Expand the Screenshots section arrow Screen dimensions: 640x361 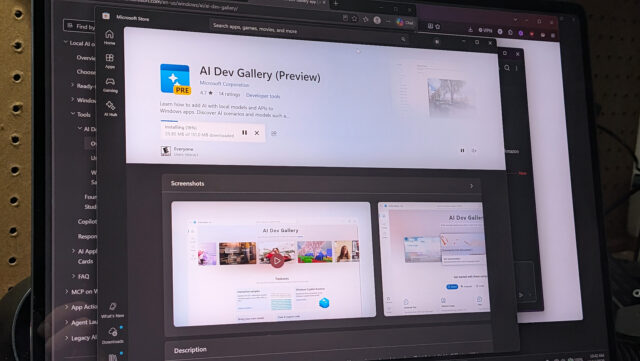471,186
